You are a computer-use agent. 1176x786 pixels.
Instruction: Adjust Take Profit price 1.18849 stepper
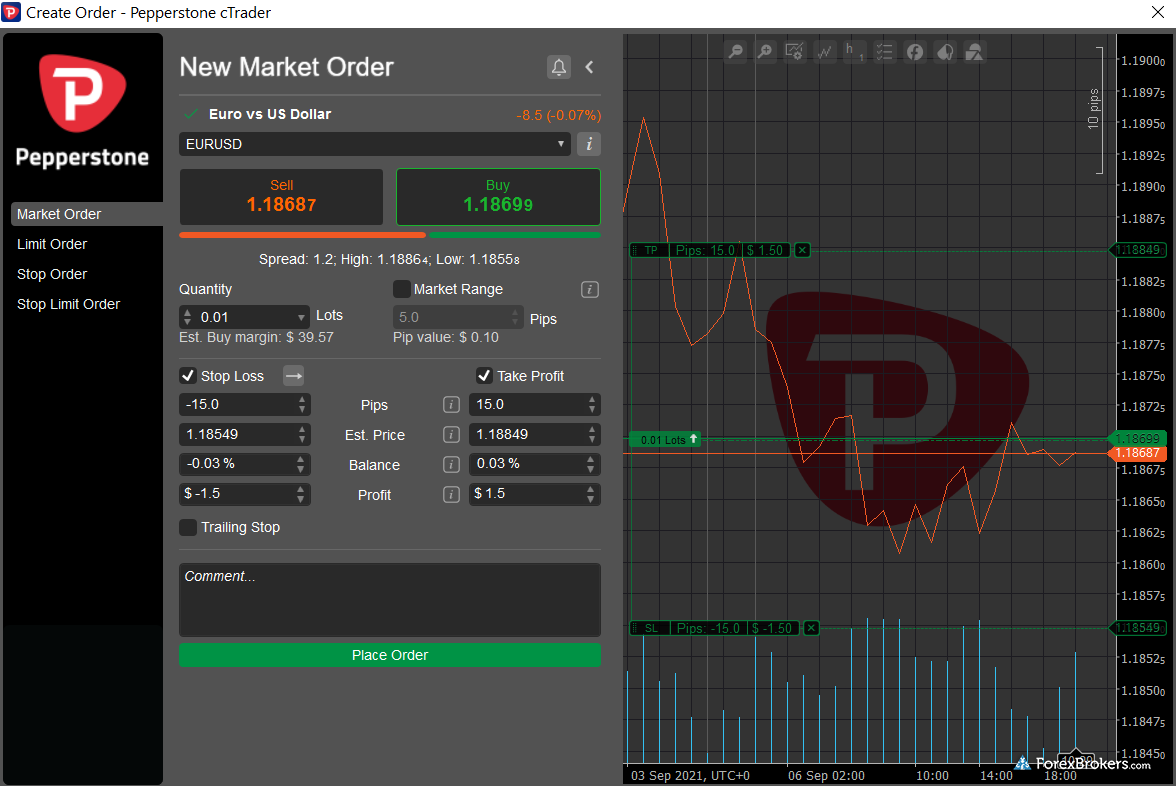(x=592, y=435)
